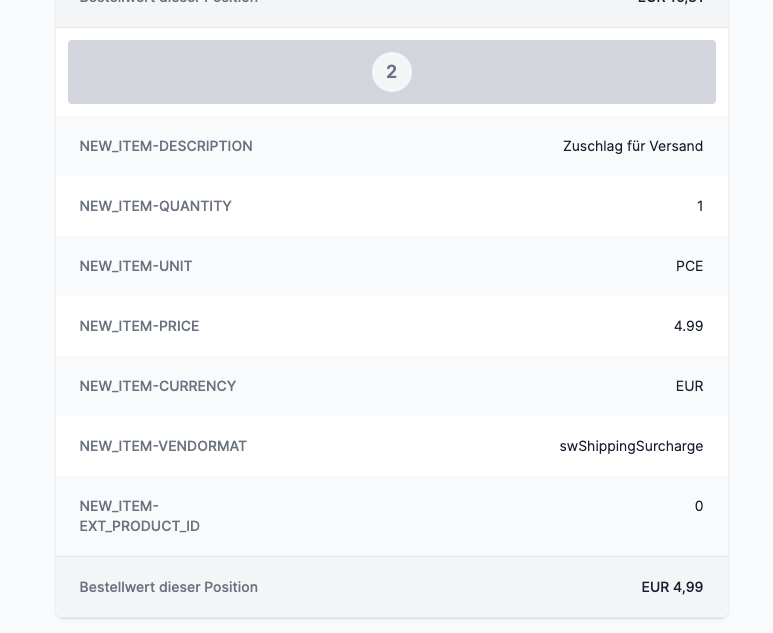Click the unit value PCE

click(x=689, y=266)
